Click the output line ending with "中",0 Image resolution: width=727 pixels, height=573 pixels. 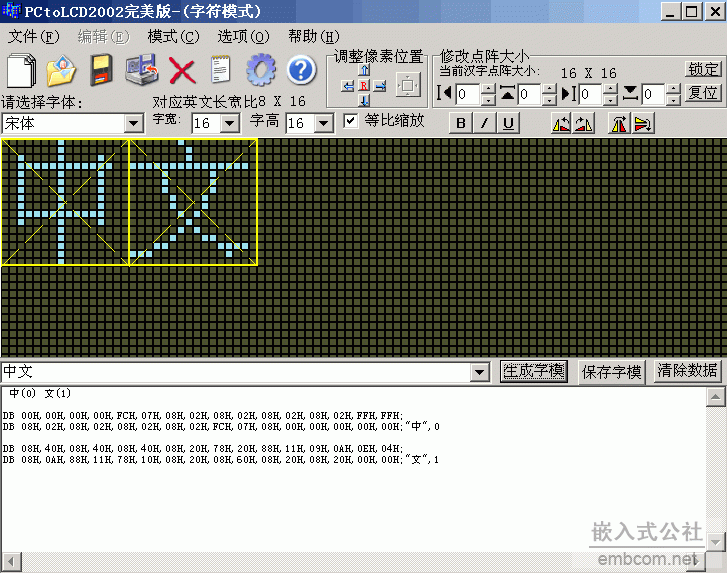tap(221, 427)
